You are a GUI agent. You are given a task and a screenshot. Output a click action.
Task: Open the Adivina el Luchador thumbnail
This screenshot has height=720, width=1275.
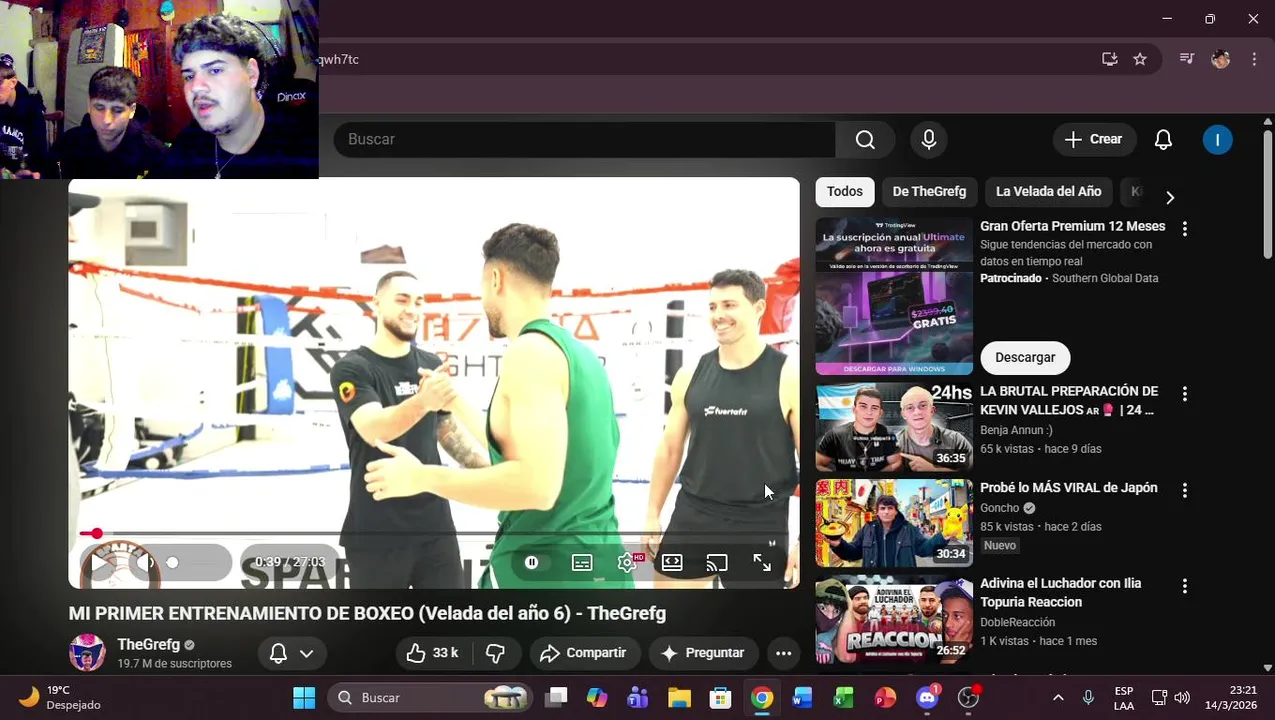tap(894, 619)
